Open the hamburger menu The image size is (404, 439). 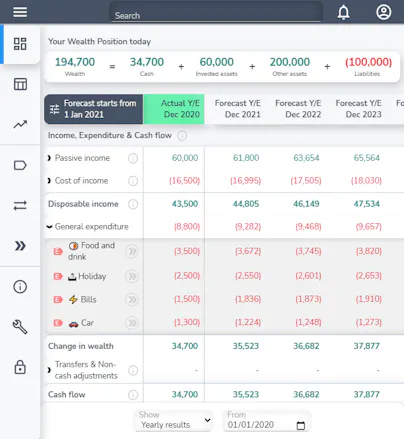(20, 12)
